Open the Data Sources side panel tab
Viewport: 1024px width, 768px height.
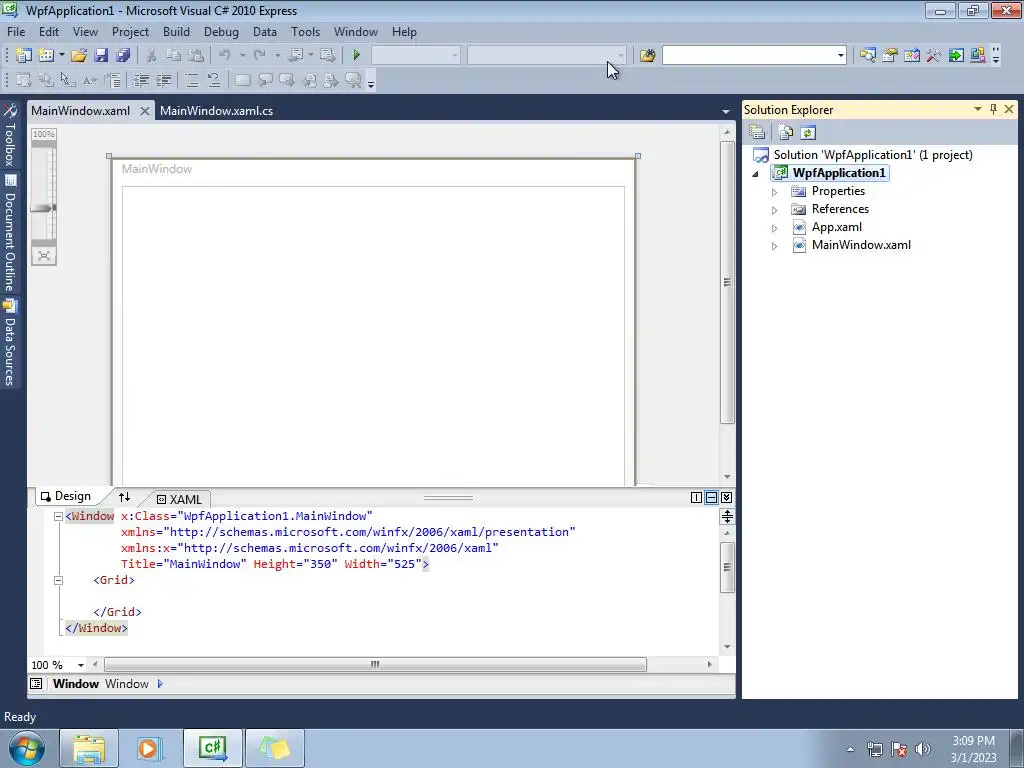coord(10,343)
